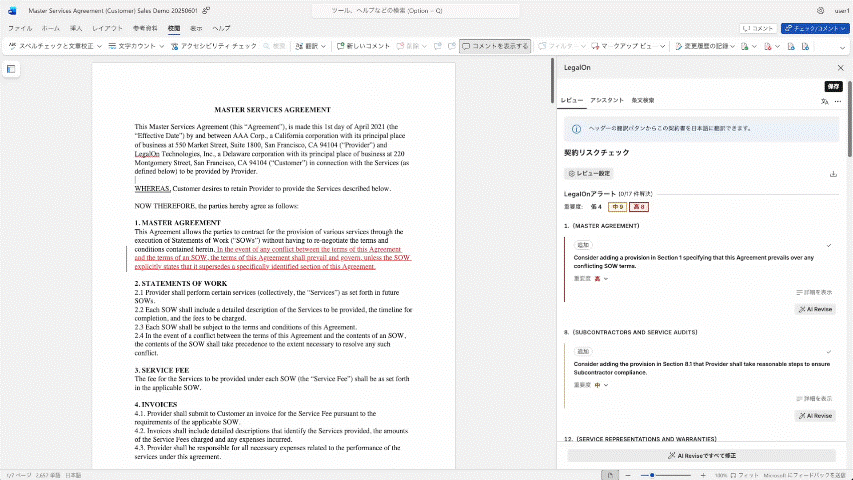This screenshot has width=853, height=480.
Task: Switch to the 挿入 ribbon tab
Action: (x=76, y=28)
